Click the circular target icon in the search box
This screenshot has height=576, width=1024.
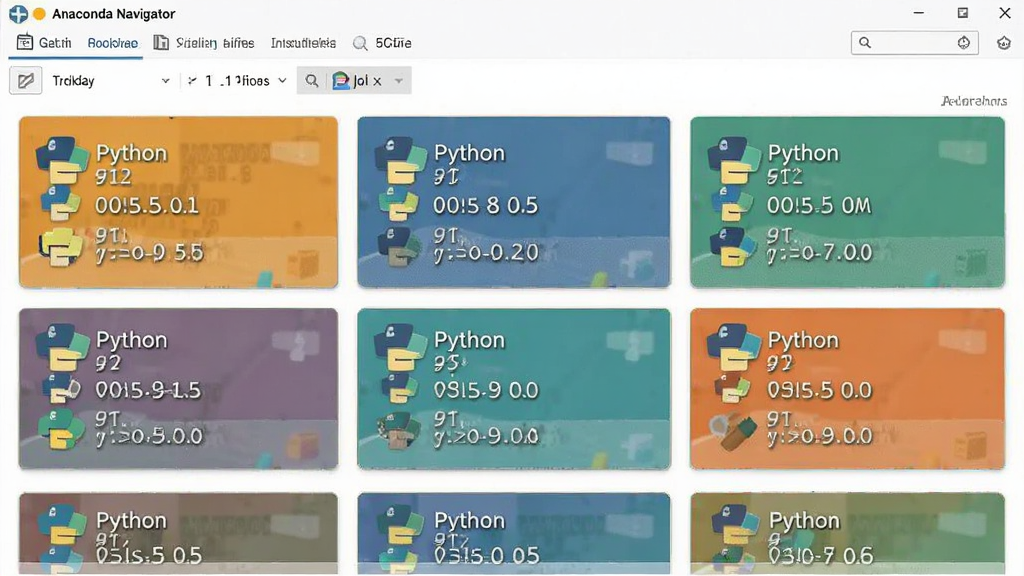(963, 43)
